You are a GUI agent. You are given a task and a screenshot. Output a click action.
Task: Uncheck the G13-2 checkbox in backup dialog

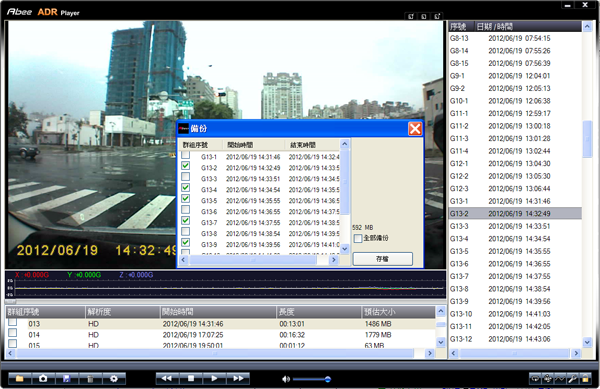pyautogui.click(x=186, y=166)
